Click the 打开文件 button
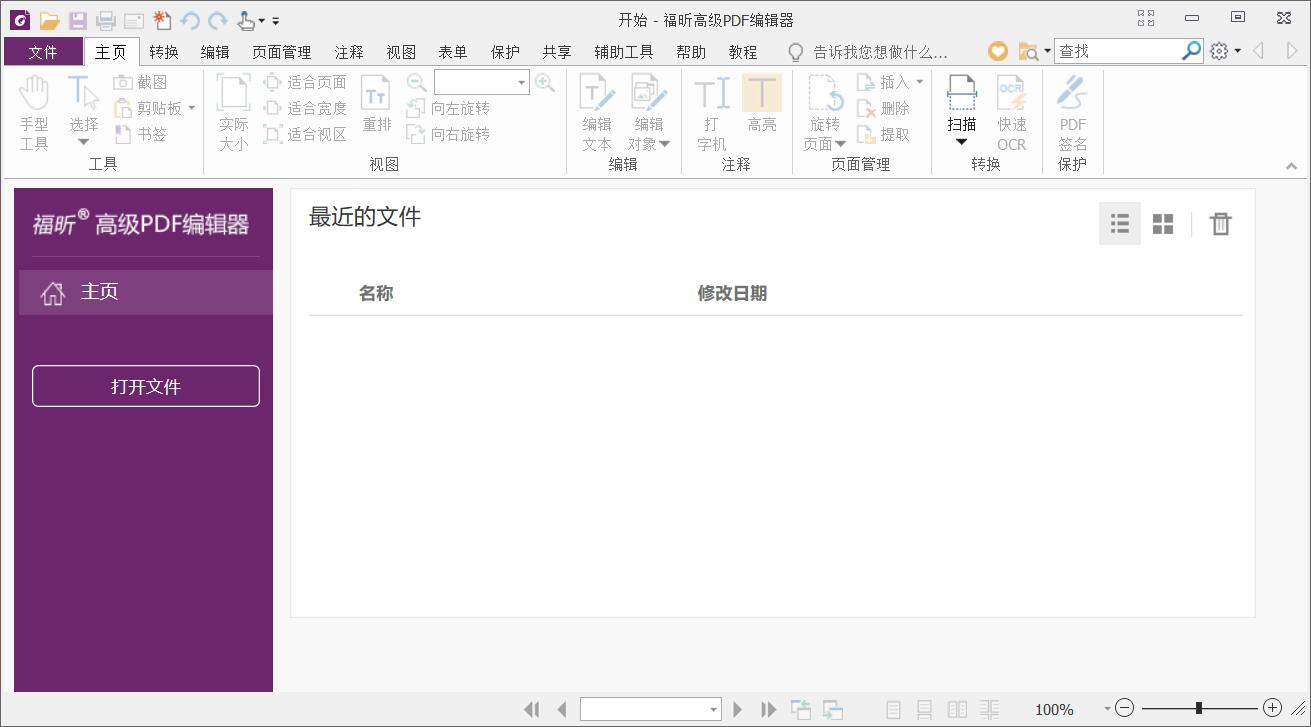The image size is (1311, 727). 146,386
